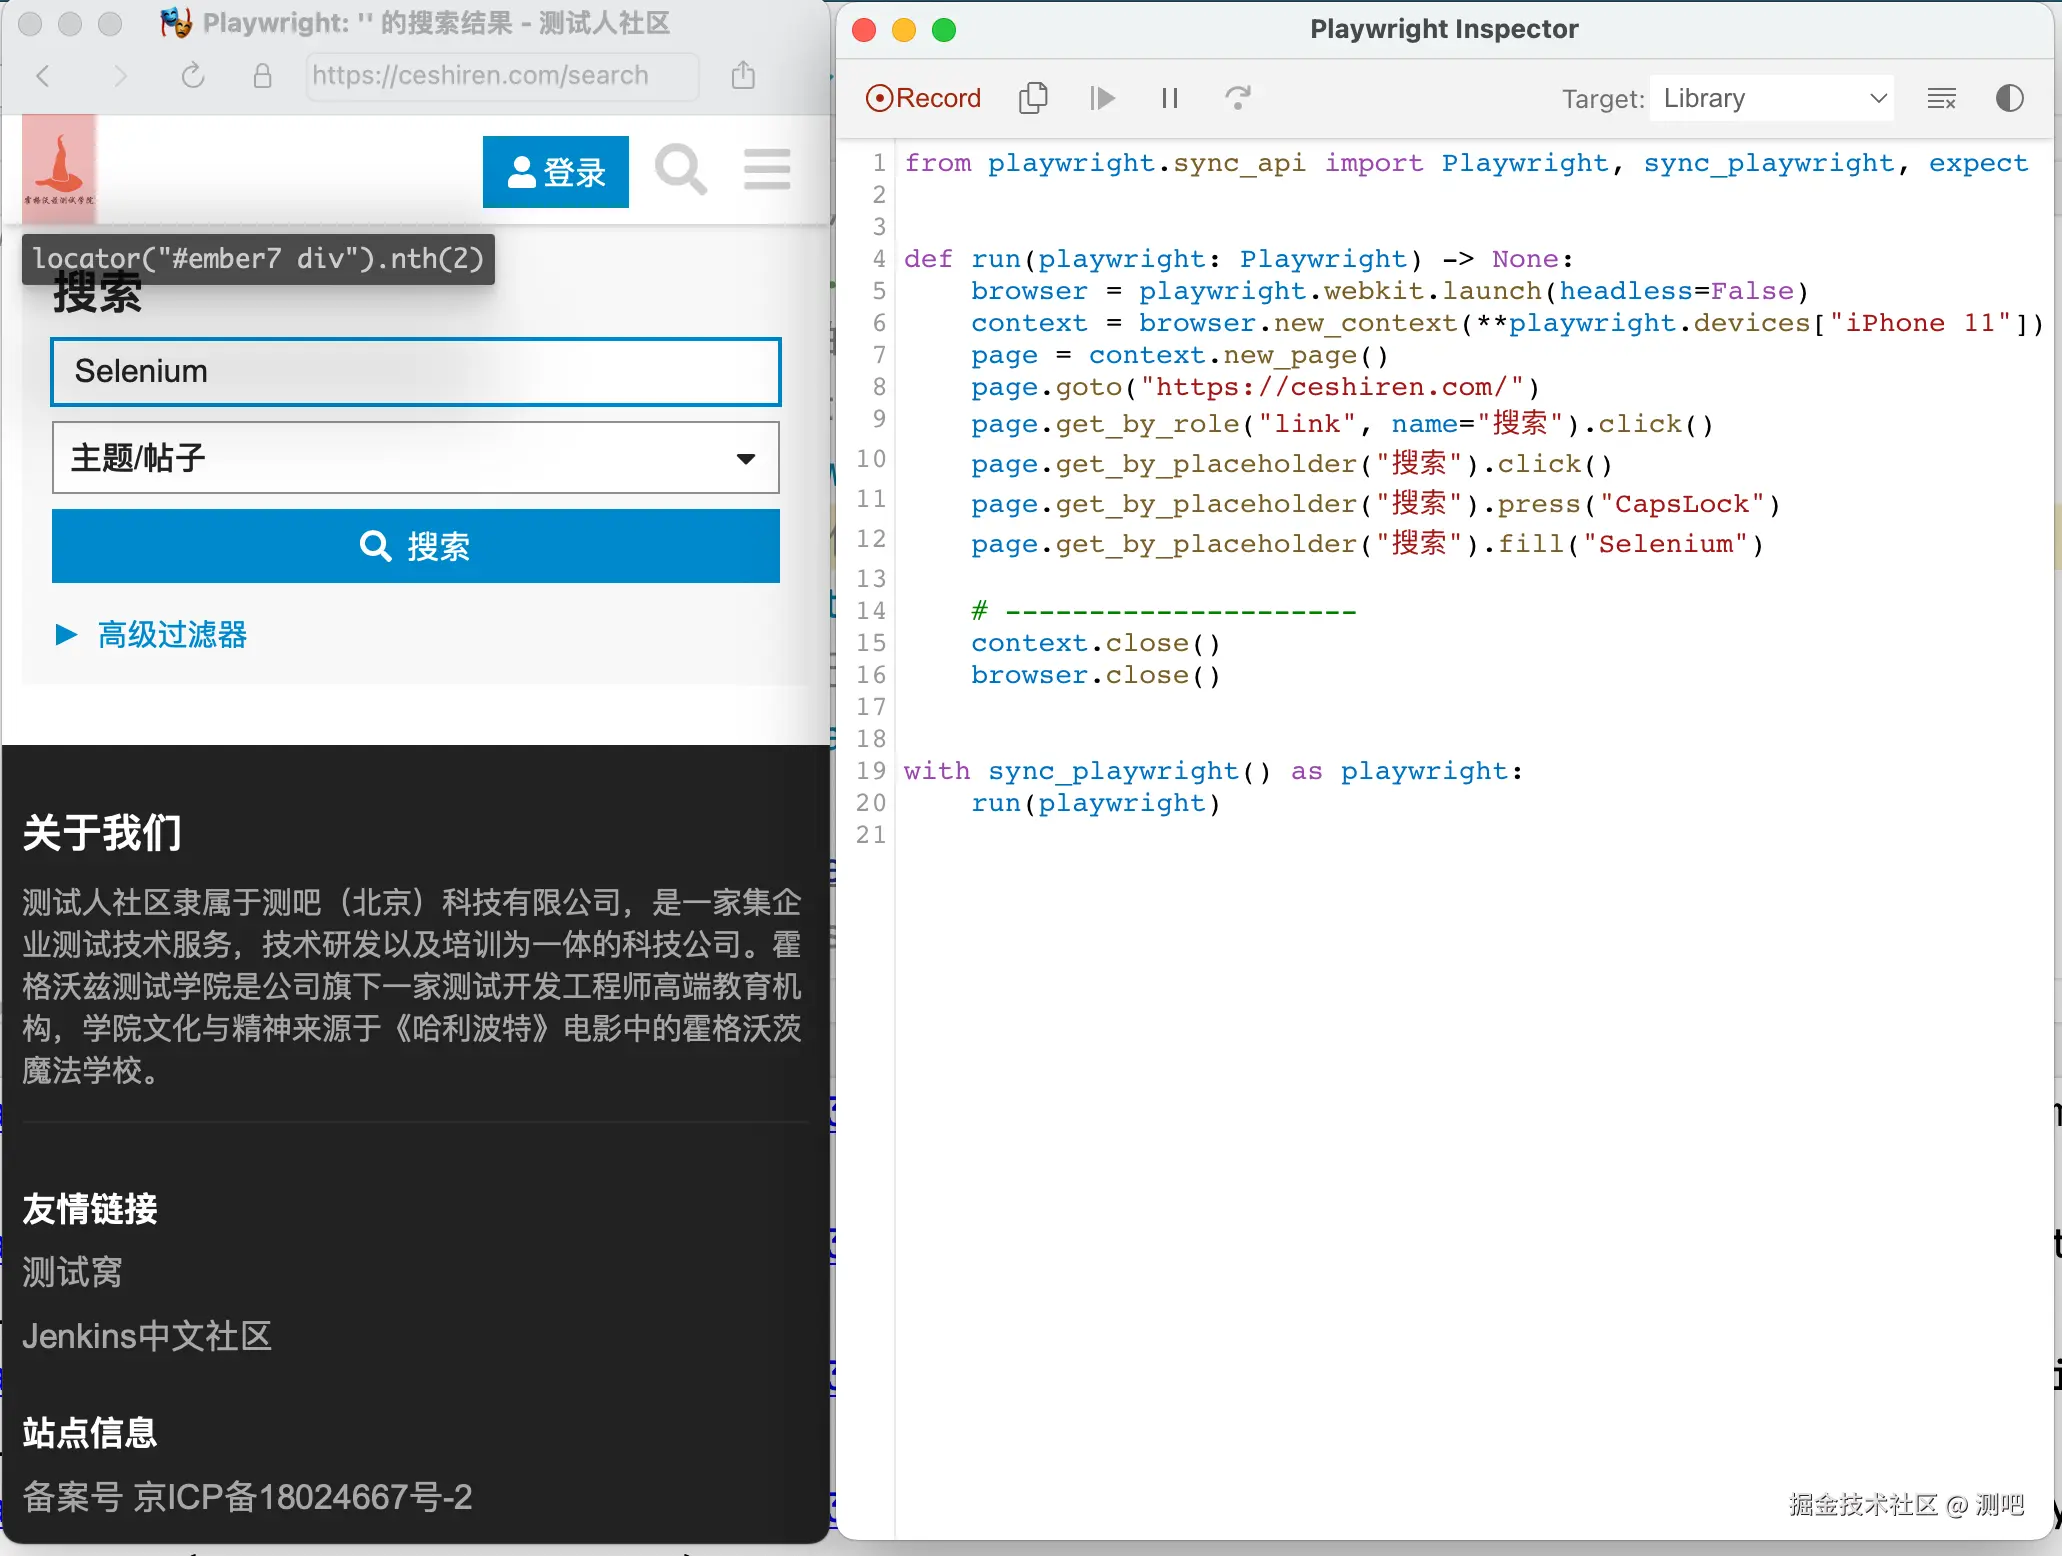This screenshot has width=2062, height=1556.
Task: Click the blue 搜索 search button
Action: pos(415,546)
